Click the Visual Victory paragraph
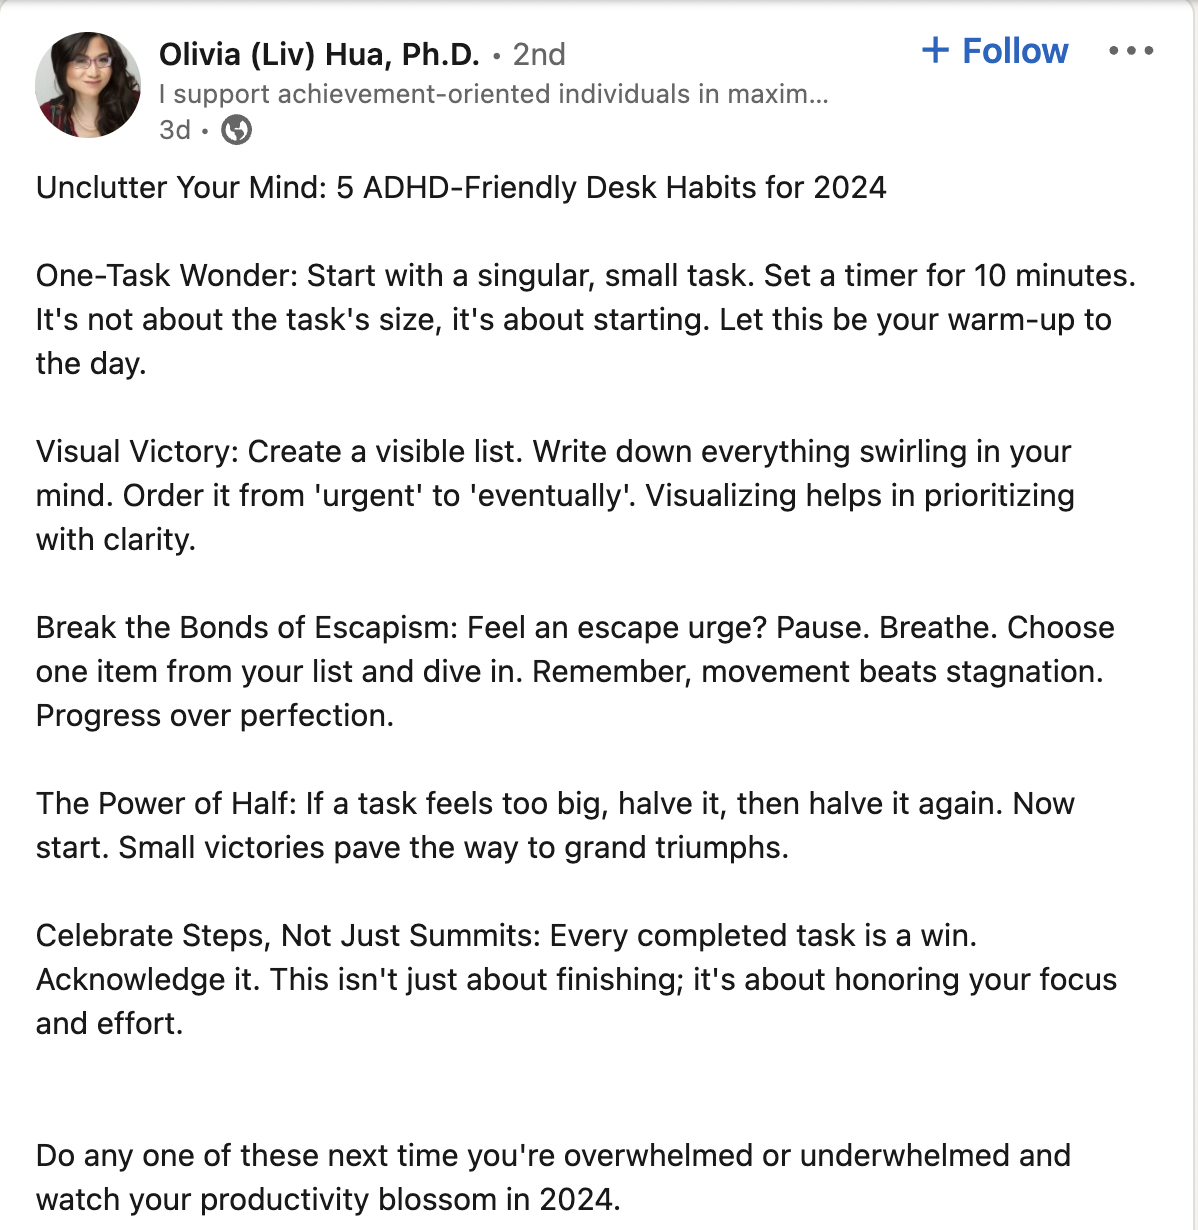The image size is (1198, 1230). [x=555, y=496]
